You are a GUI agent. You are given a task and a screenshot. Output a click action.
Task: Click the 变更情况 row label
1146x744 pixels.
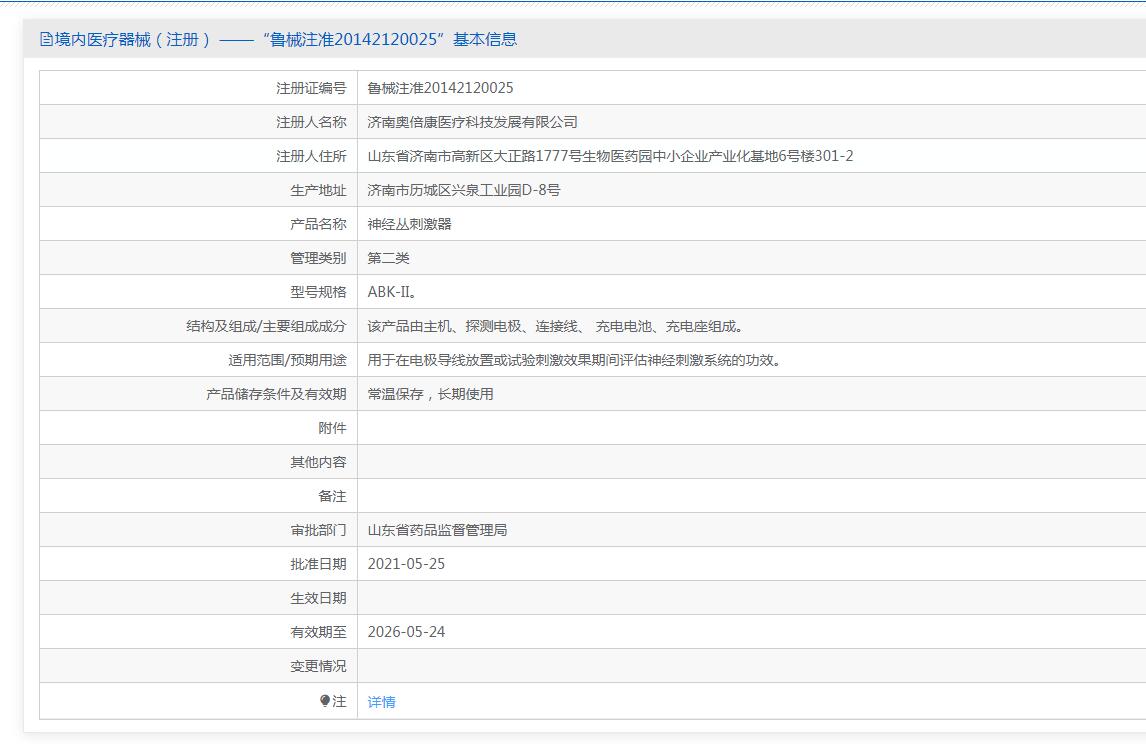pyautogui.click(x=318, y=666)
